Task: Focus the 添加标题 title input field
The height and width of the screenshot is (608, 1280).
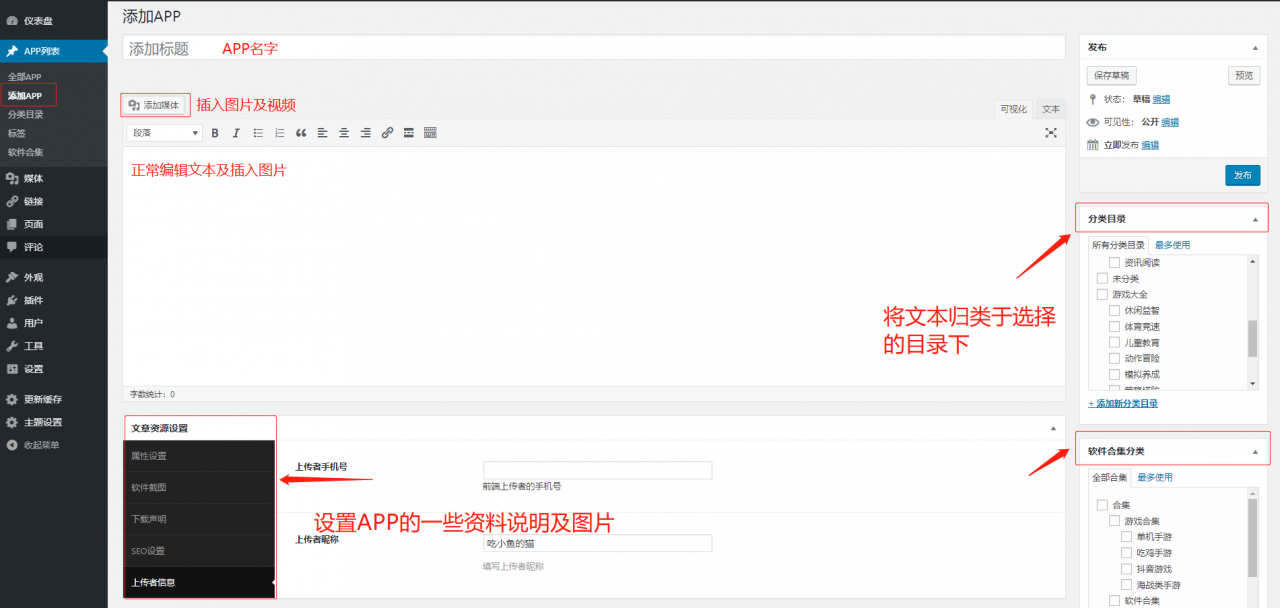Action: (594, 48)
